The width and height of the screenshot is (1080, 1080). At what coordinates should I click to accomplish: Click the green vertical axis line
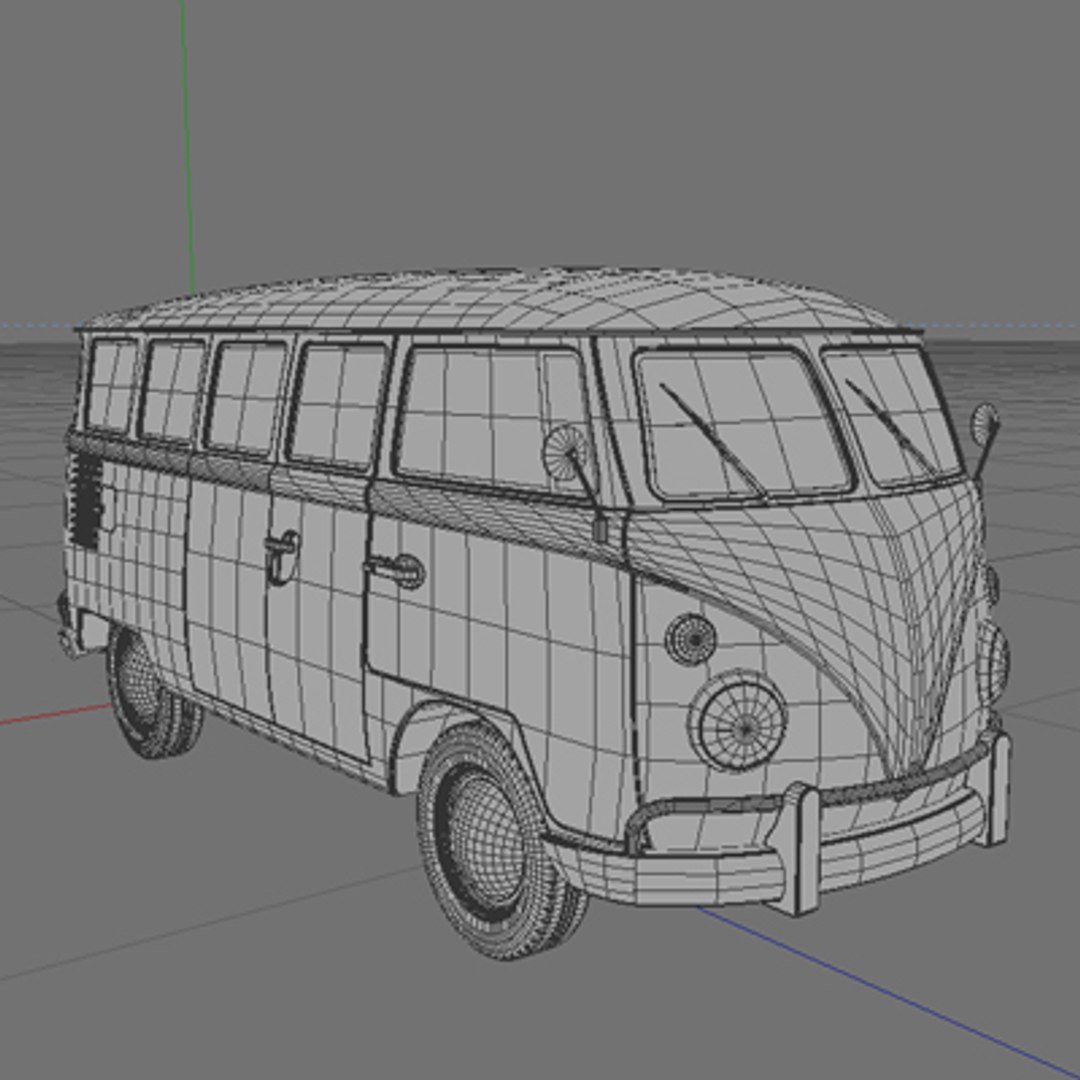187,147
